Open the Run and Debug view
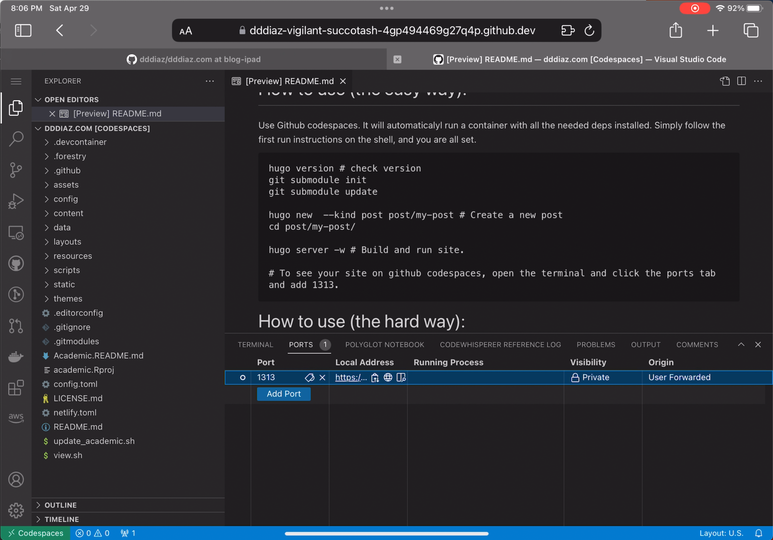773x540 pixels. tap(16, 202)
